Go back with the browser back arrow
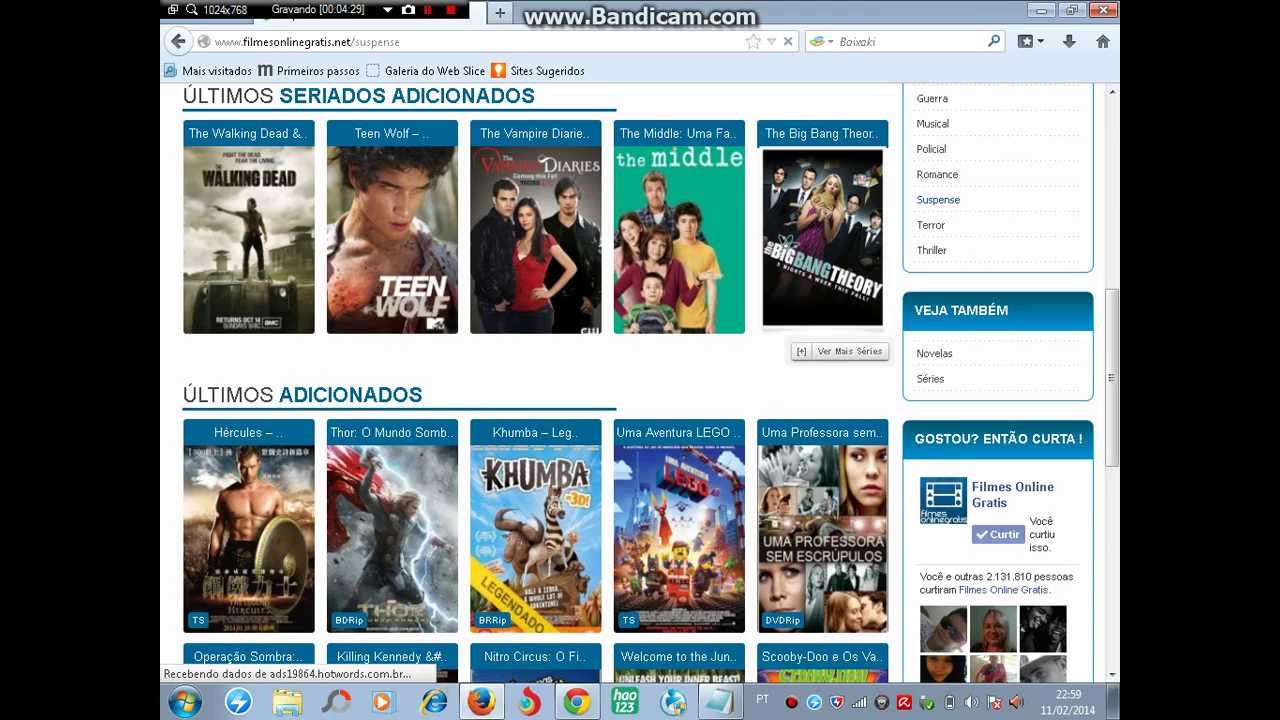 pyautogui.click(x=178, y=41)
